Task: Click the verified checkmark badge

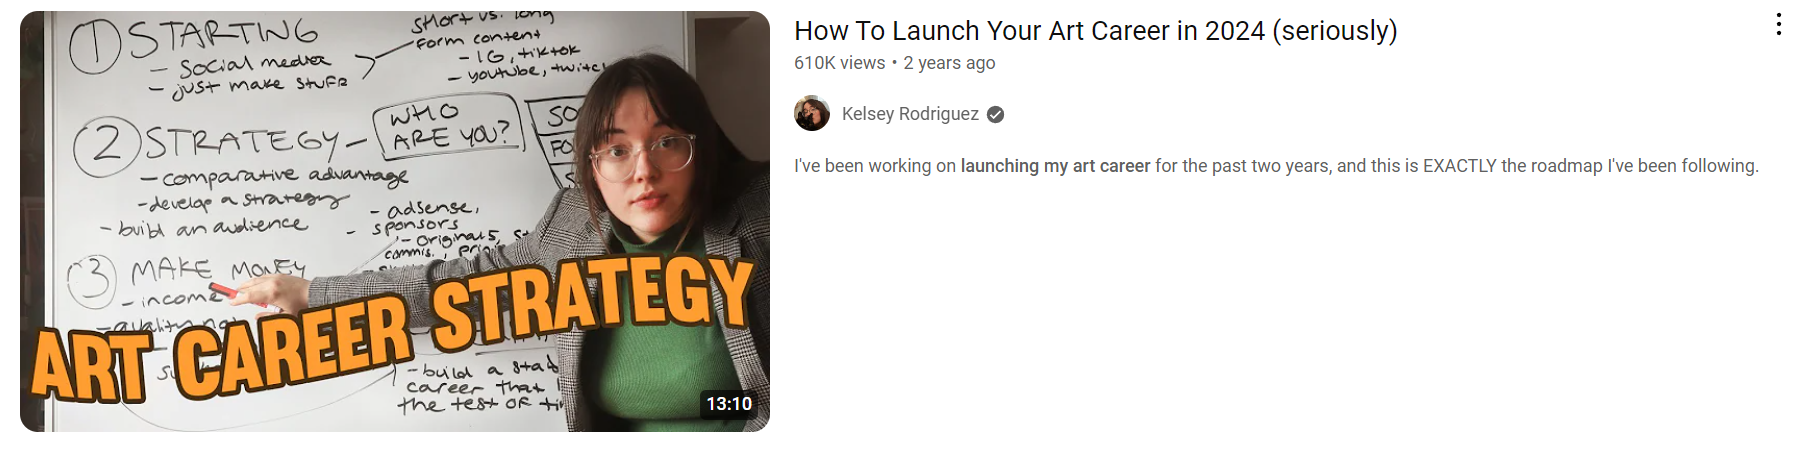Action: (x=995, y=114)
